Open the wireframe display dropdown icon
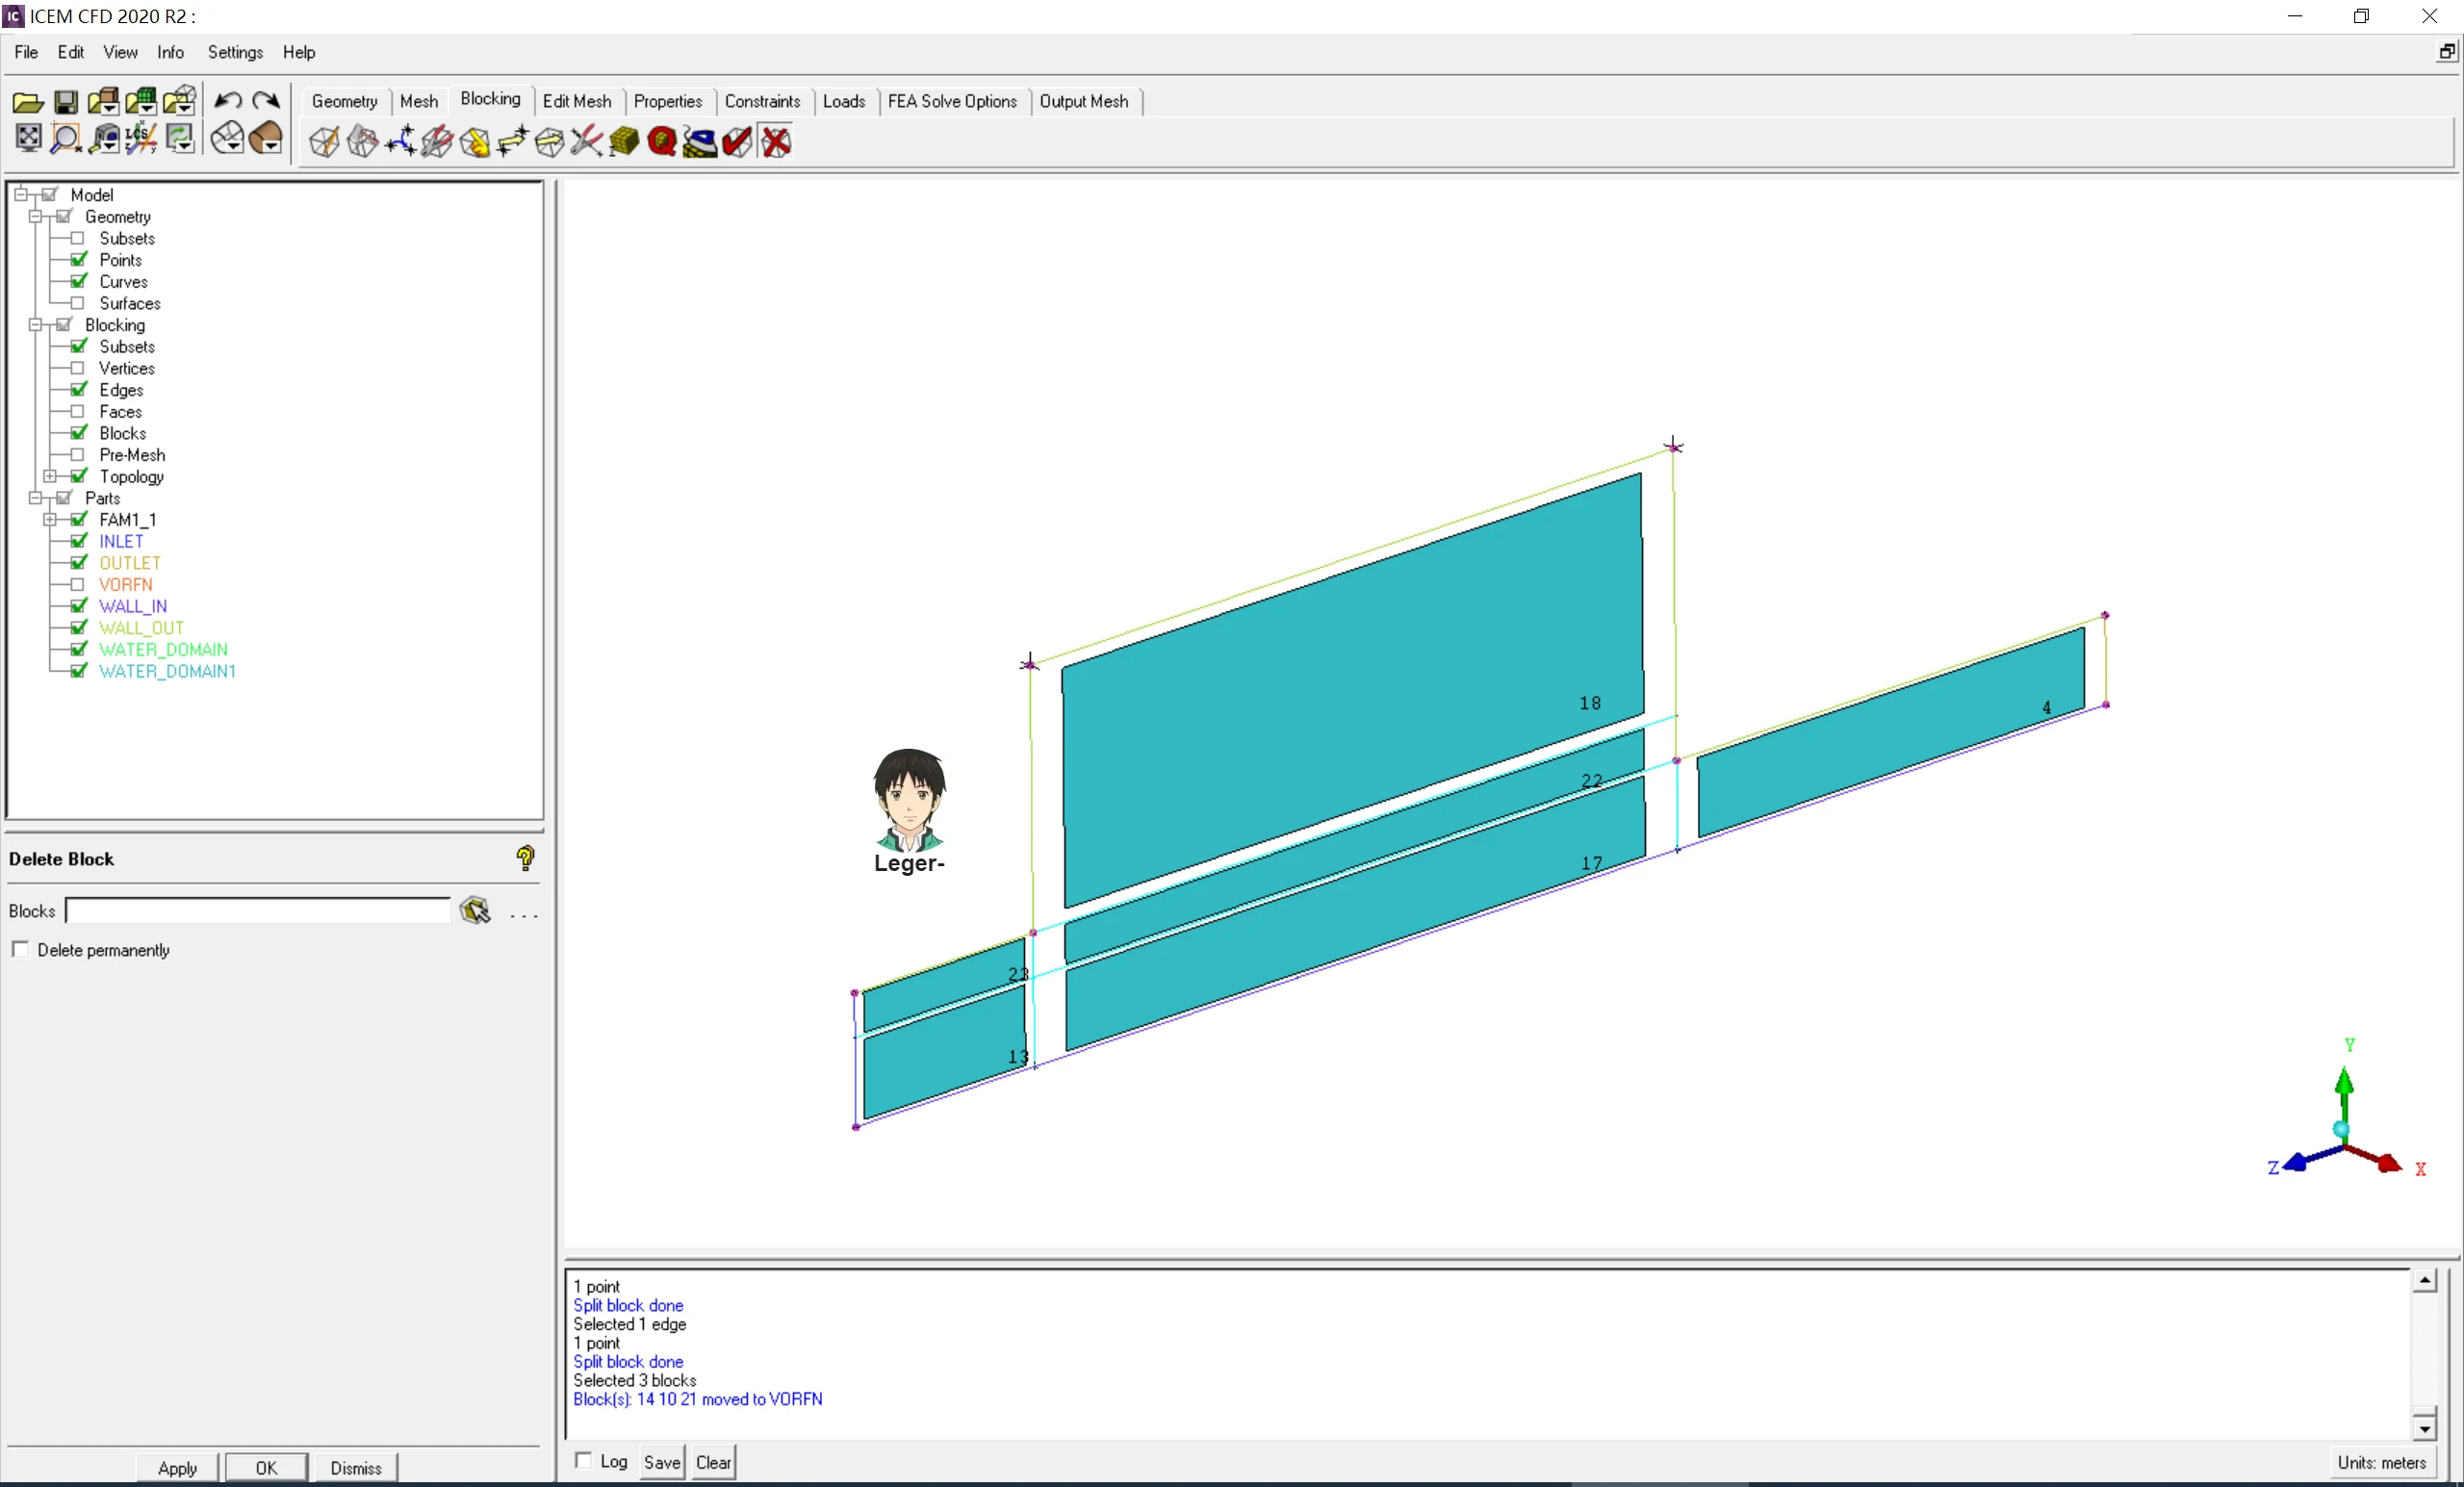Image resolution: width=2464 pixels, height=1487 pixels. click(228, 138)
